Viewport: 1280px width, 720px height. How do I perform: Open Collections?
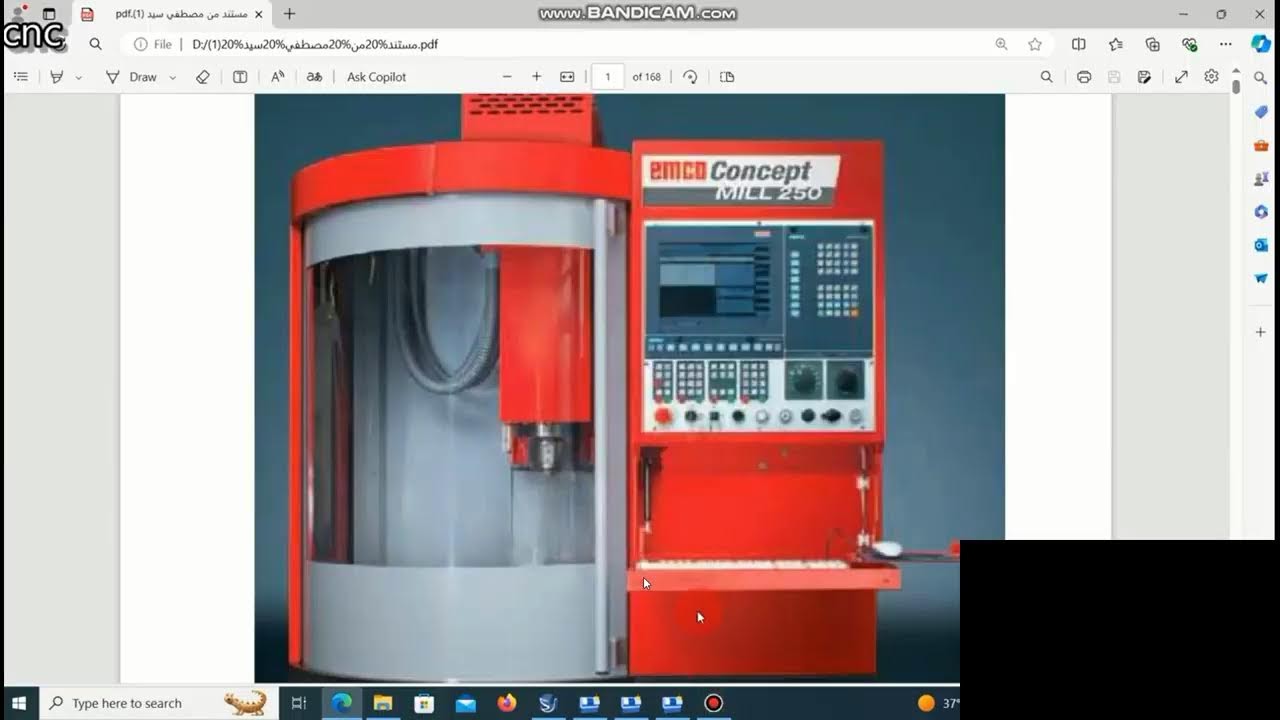point(1153,44)
